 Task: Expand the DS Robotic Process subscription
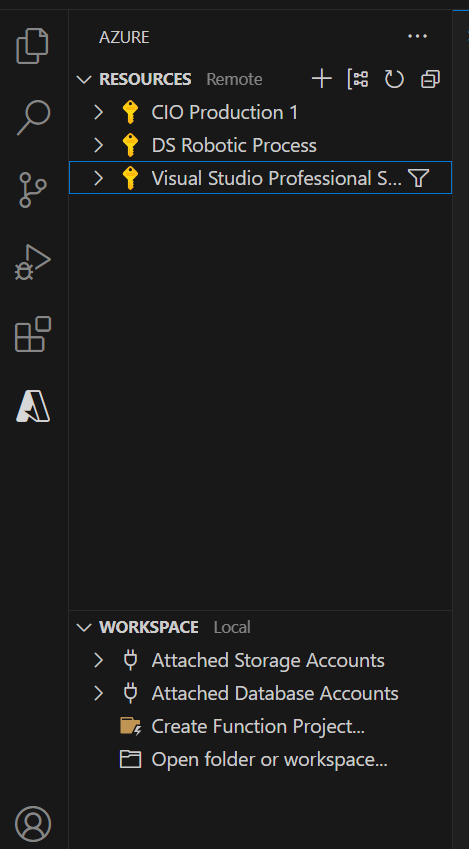tap(98, 145)
